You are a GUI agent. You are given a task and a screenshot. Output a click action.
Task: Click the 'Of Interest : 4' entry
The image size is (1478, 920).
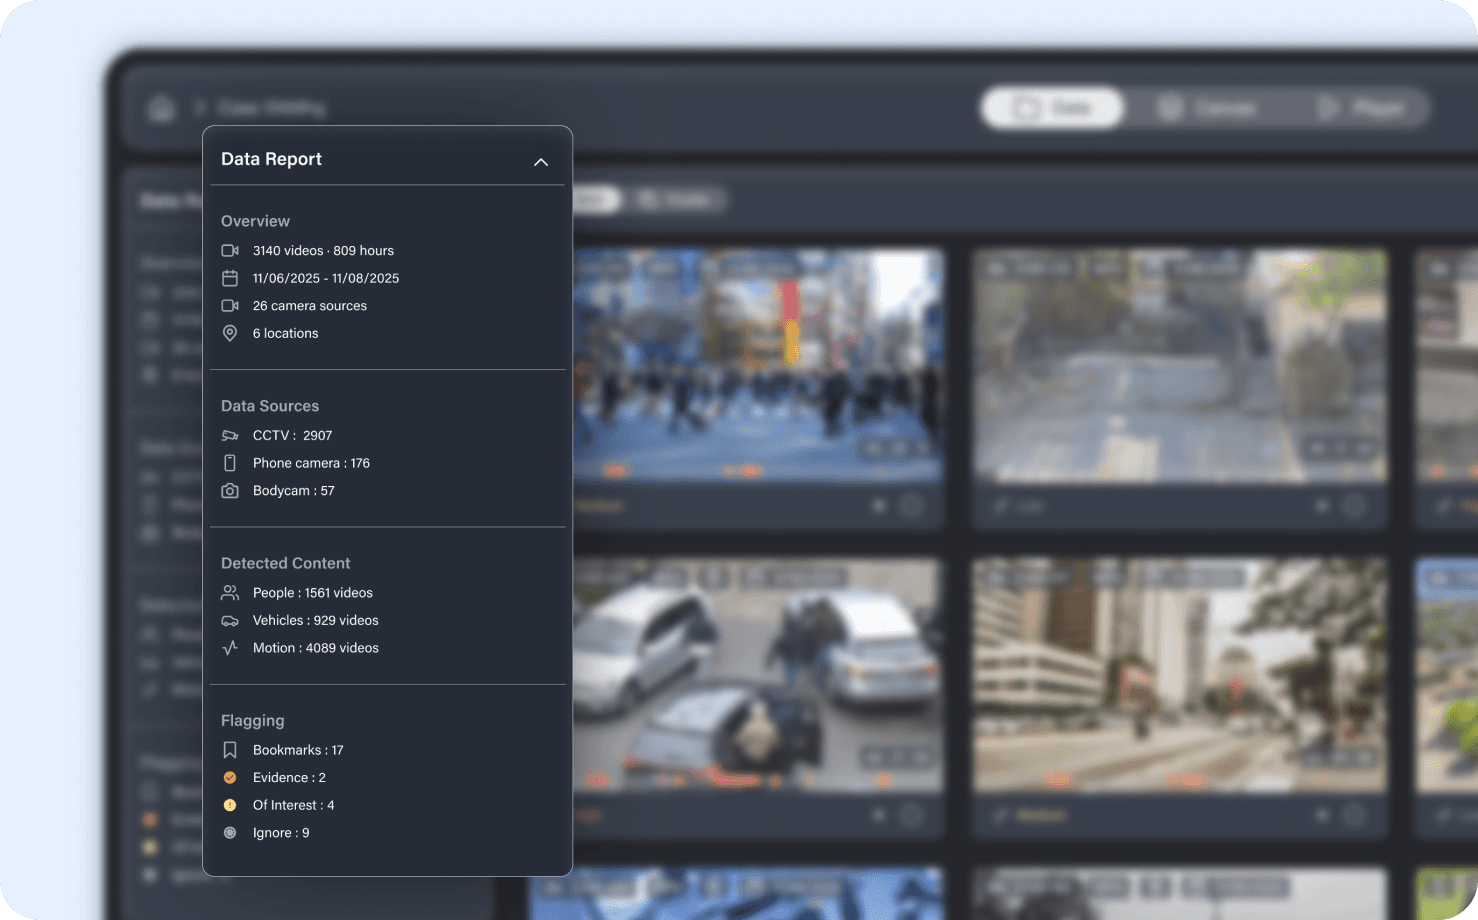[294, 805]
